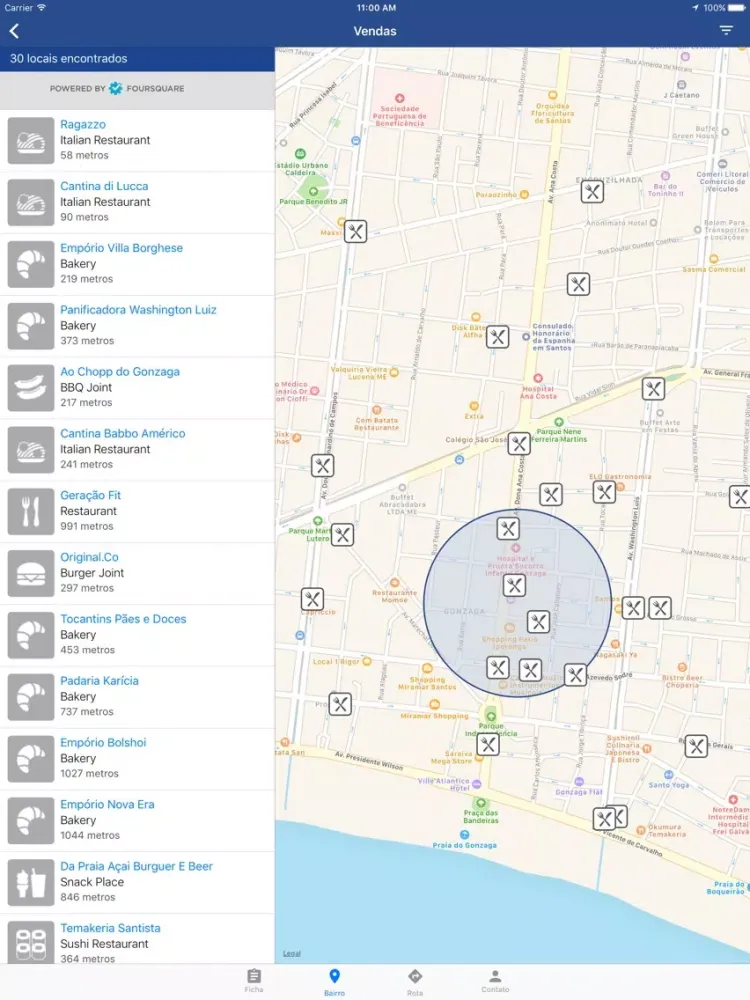Click fork and knife icon for Geração Fit
Screen dimensions: 750x1000
pos(31,511)
